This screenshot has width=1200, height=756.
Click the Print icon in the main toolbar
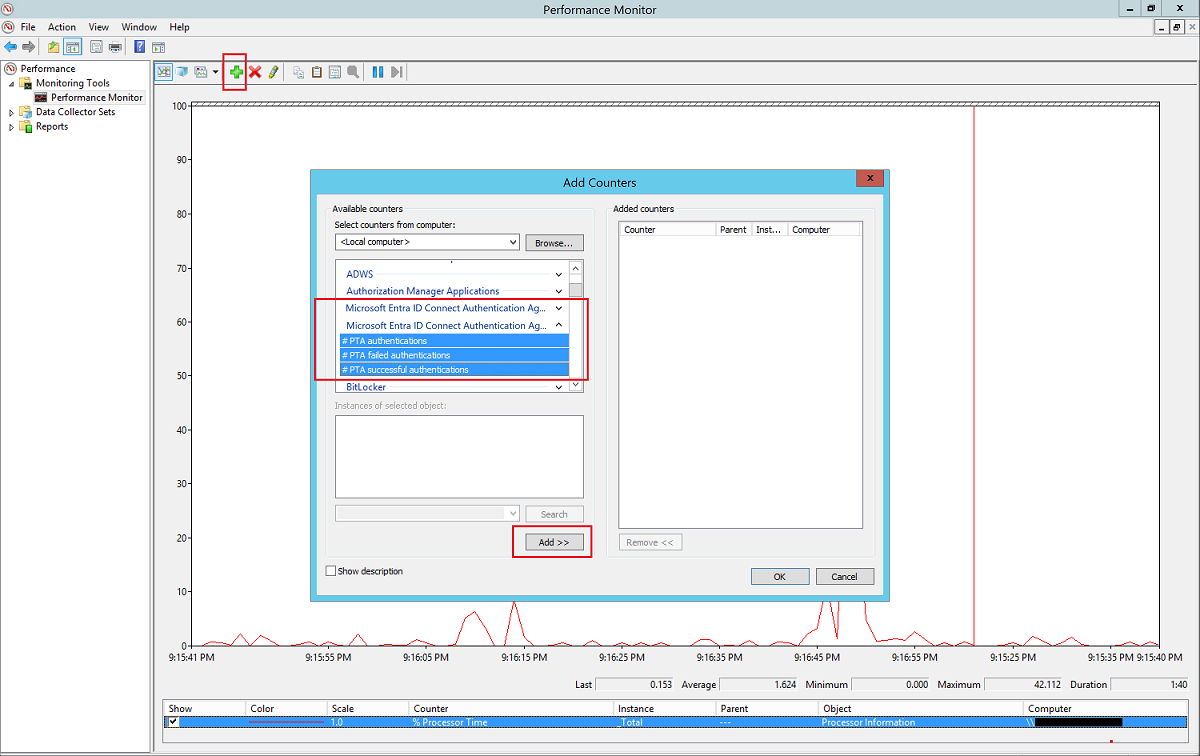[x=115, y=46]
